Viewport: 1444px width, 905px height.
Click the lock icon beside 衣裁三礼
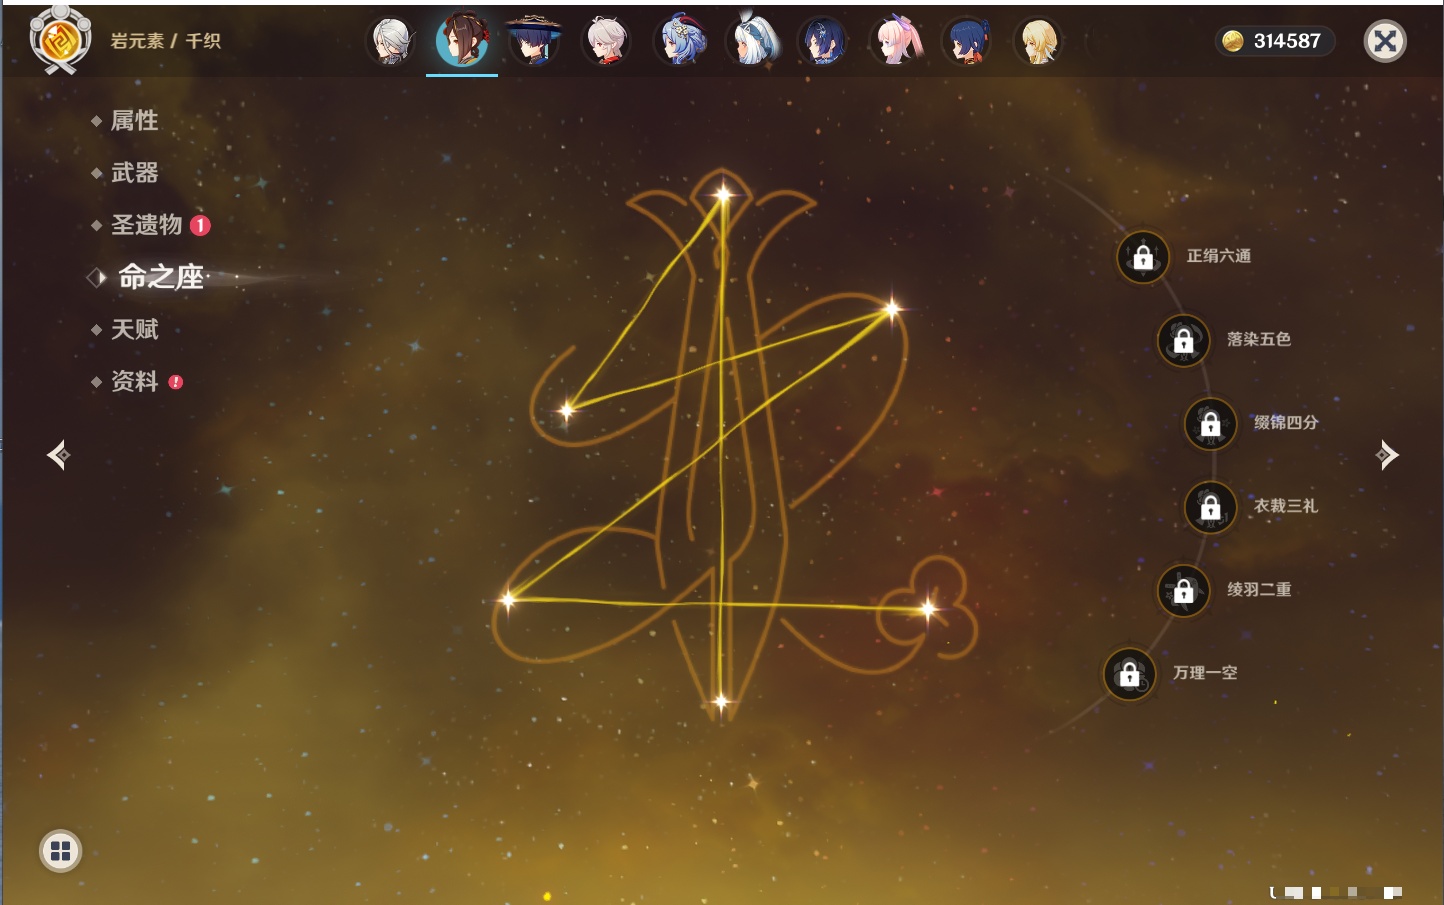pos(1210,507)
